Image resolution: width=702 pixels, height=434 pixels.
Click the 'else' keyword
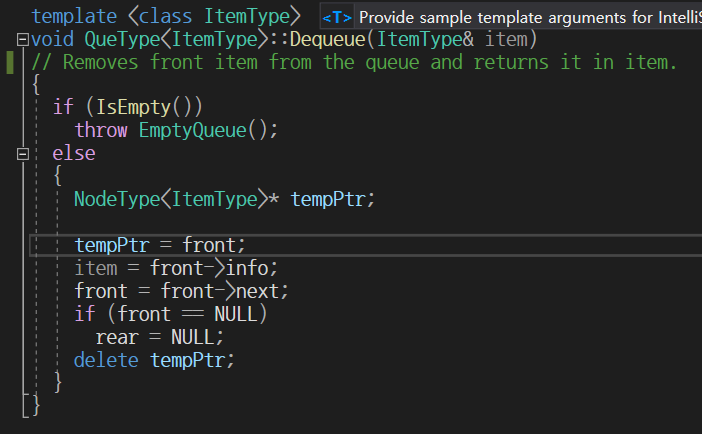tap(74, 154)
